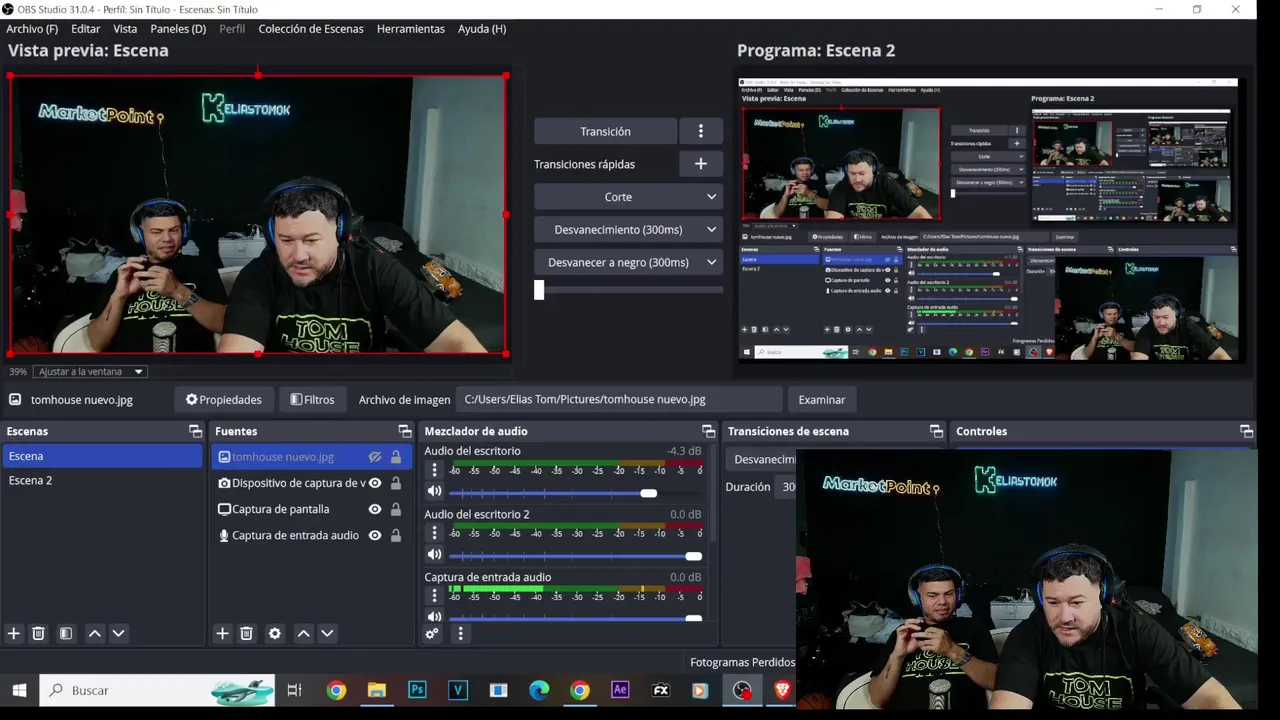Move the scene up with the arrow
Image resolution: width=1280 pixels, height=720 pixels.
point(95,633)
